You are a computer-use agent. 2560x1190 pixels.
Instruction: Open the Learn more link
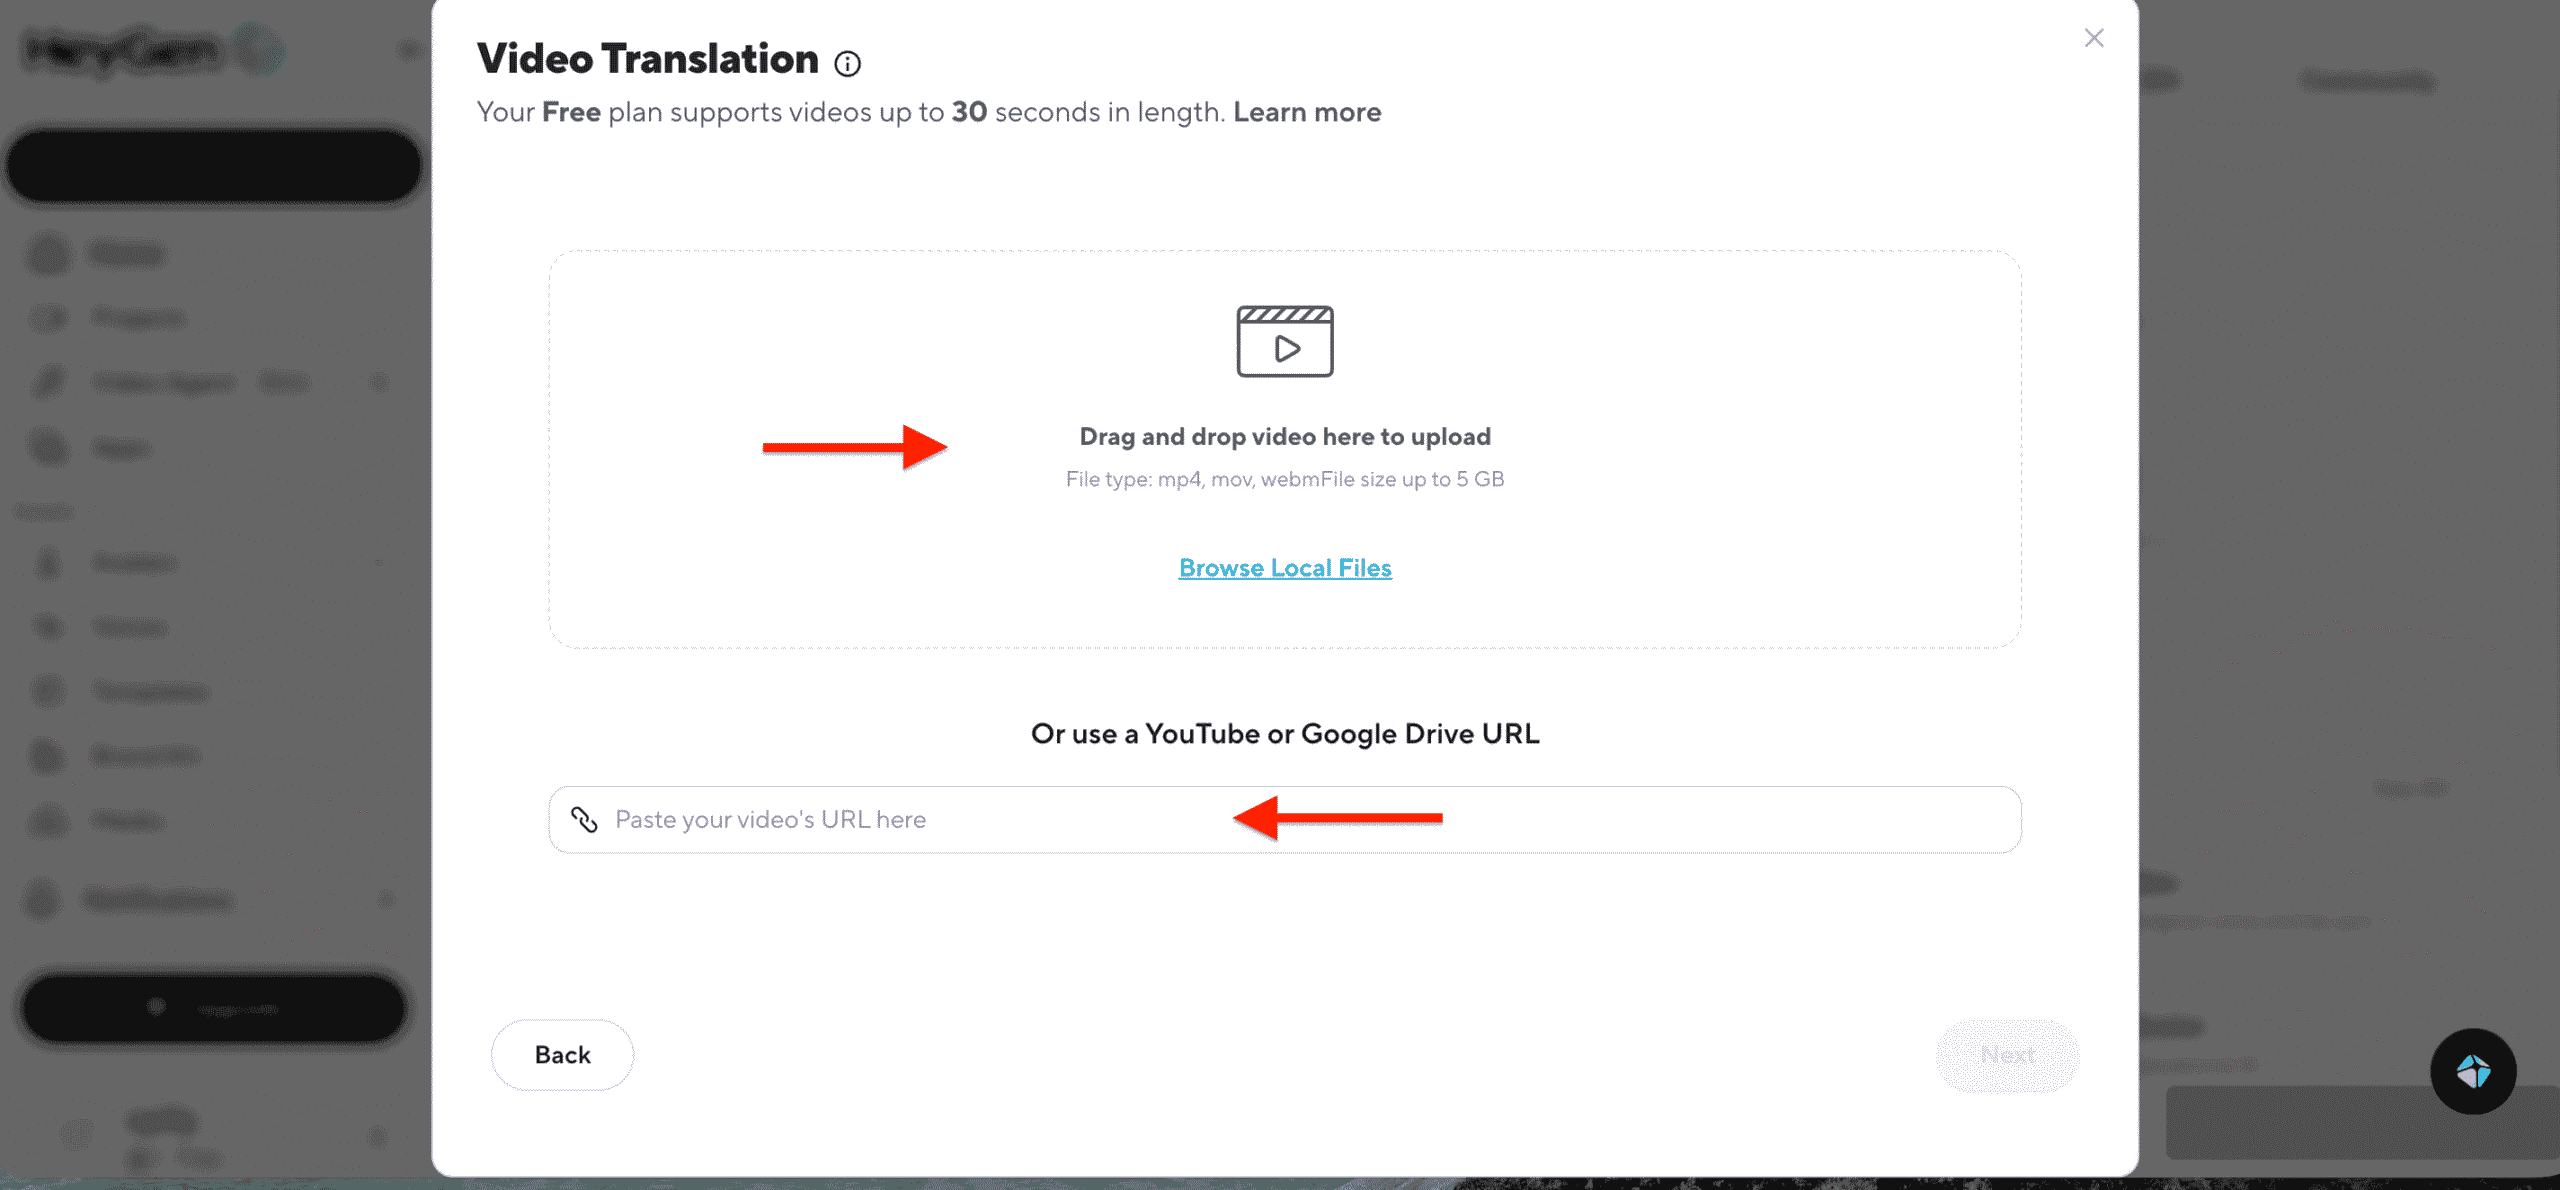pos(1306,112)
